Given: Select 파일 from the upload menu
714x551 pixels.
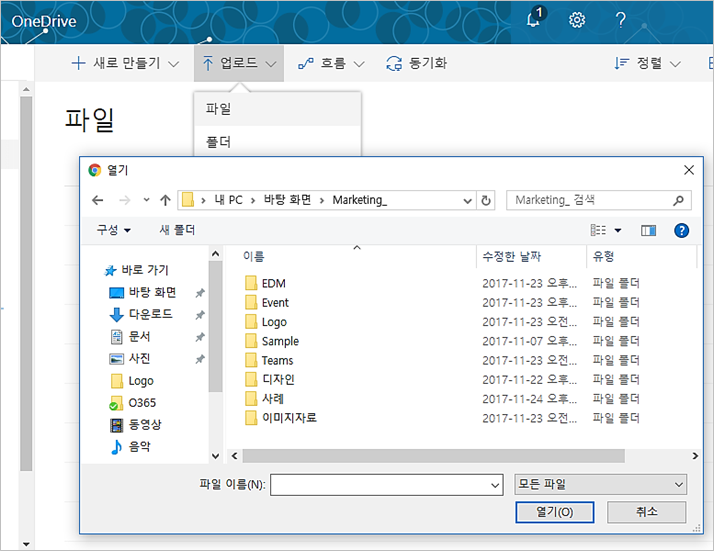Looking at the screenshot, I should point(218,108).
